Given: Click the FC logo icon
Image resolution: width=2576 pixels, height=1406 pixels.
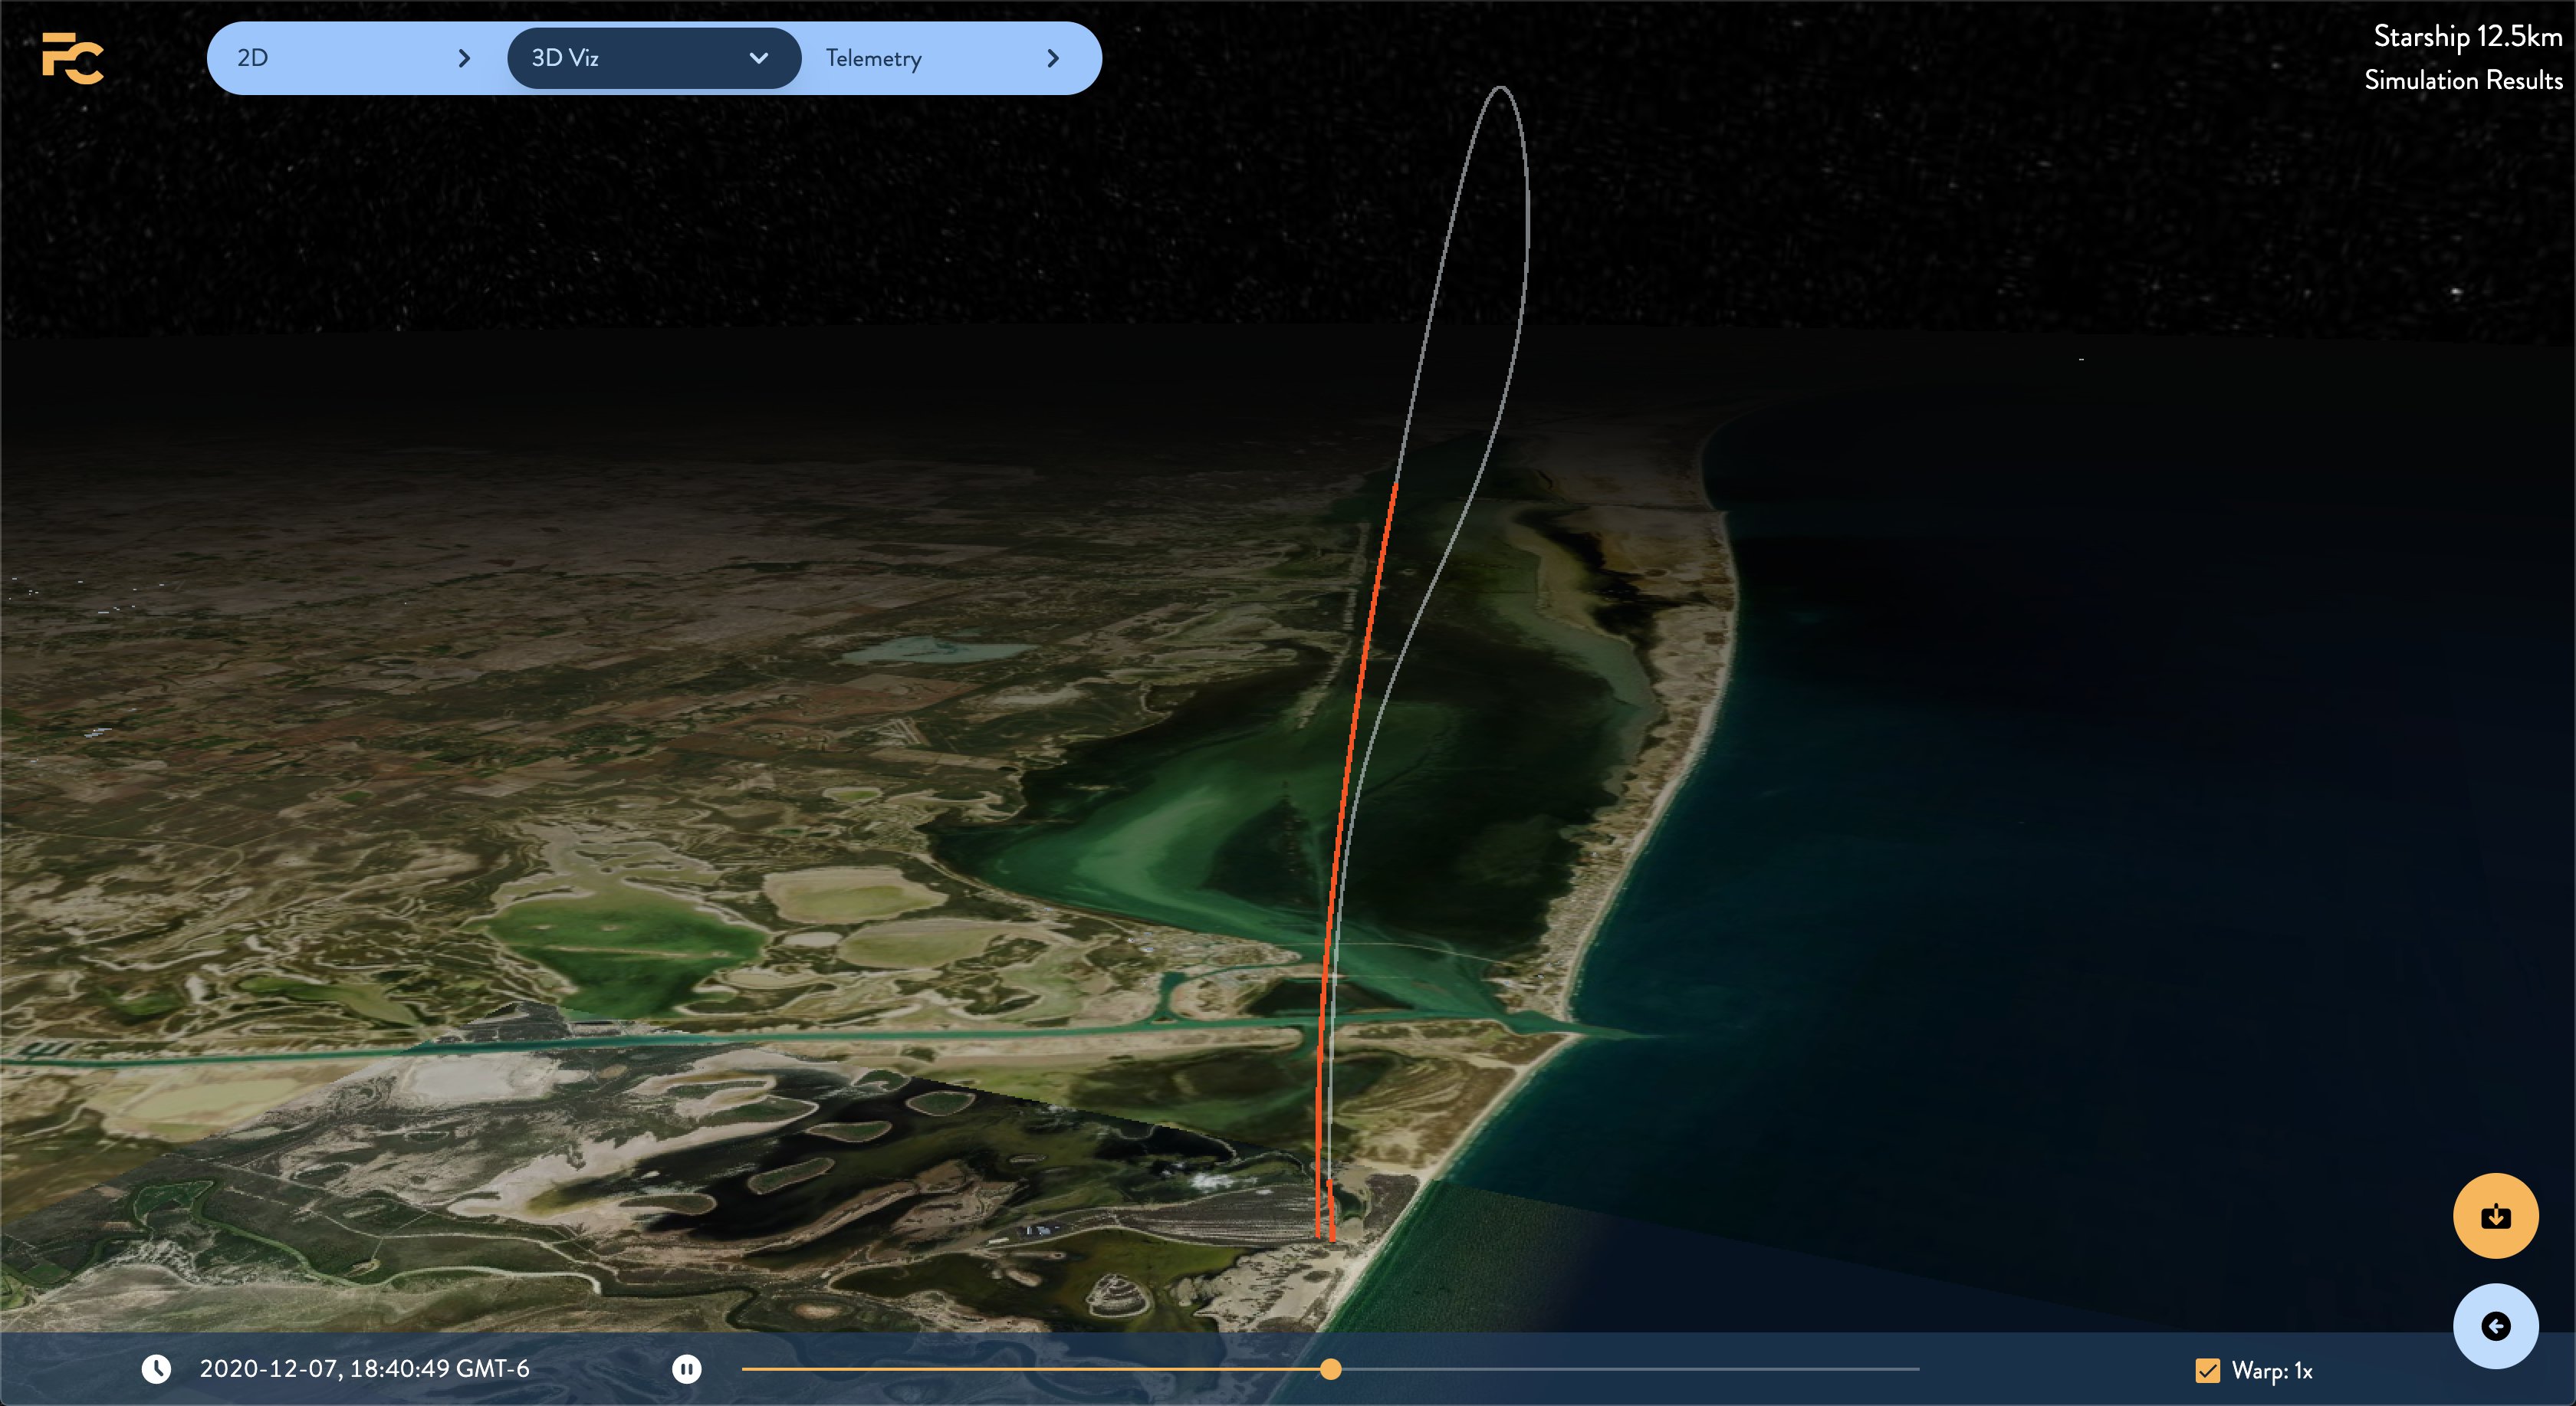Looking at the screenshot, I should pyautogui.click(x=72, y=58).
